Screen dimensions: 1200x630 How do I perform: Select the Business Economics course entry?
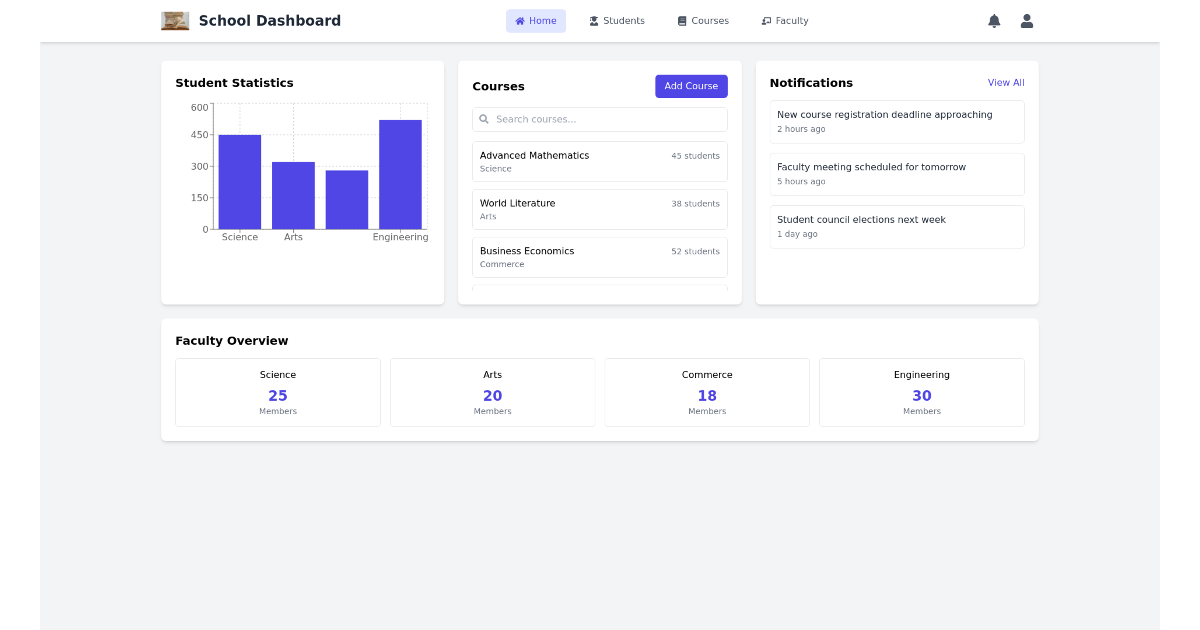pos(600,257)
